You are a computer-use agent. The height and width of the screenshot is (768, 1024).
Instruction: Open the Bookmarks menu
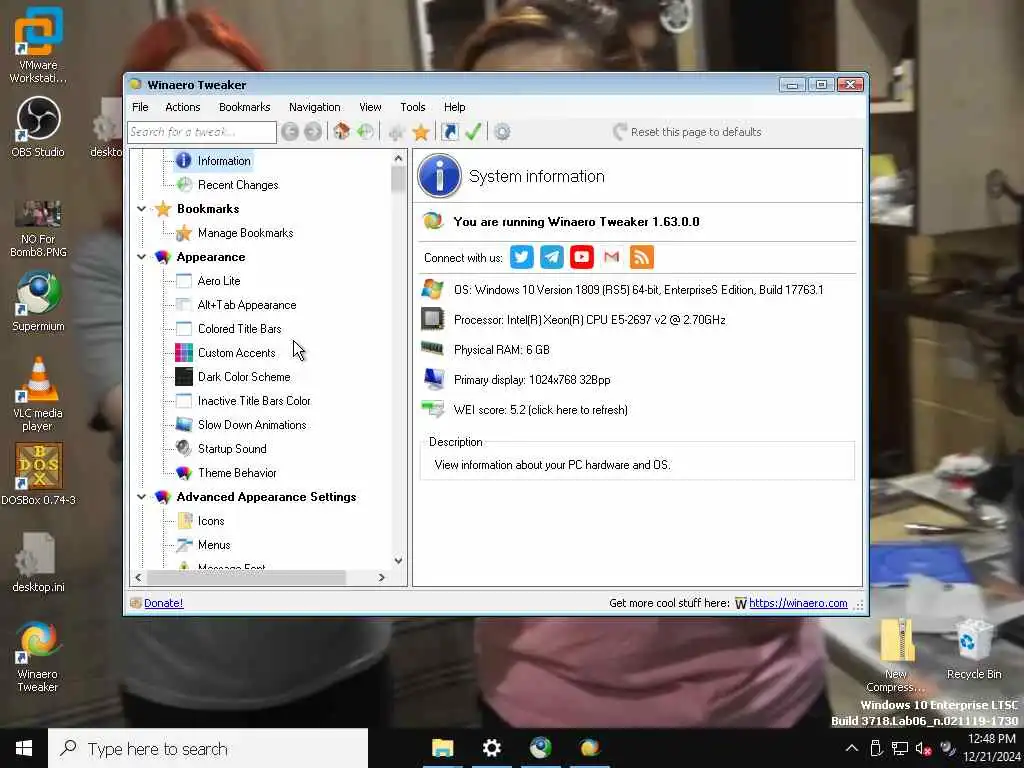click(x=244, y=107)
